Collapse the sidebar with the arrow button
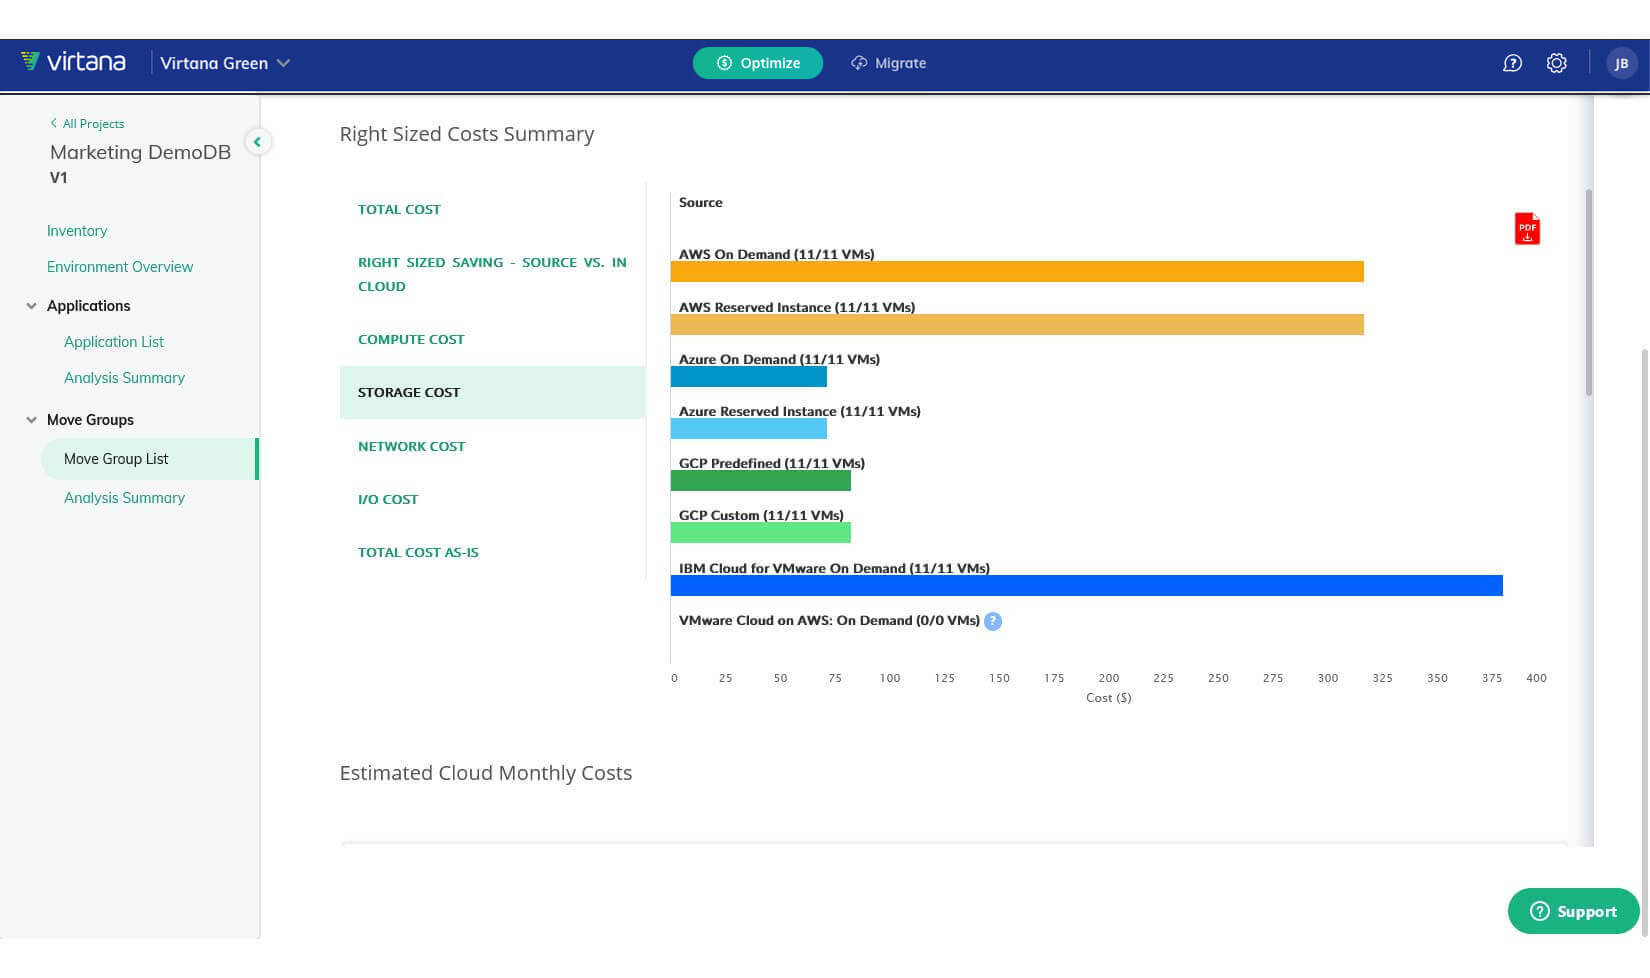1650x978 pixels. [257, 142]
